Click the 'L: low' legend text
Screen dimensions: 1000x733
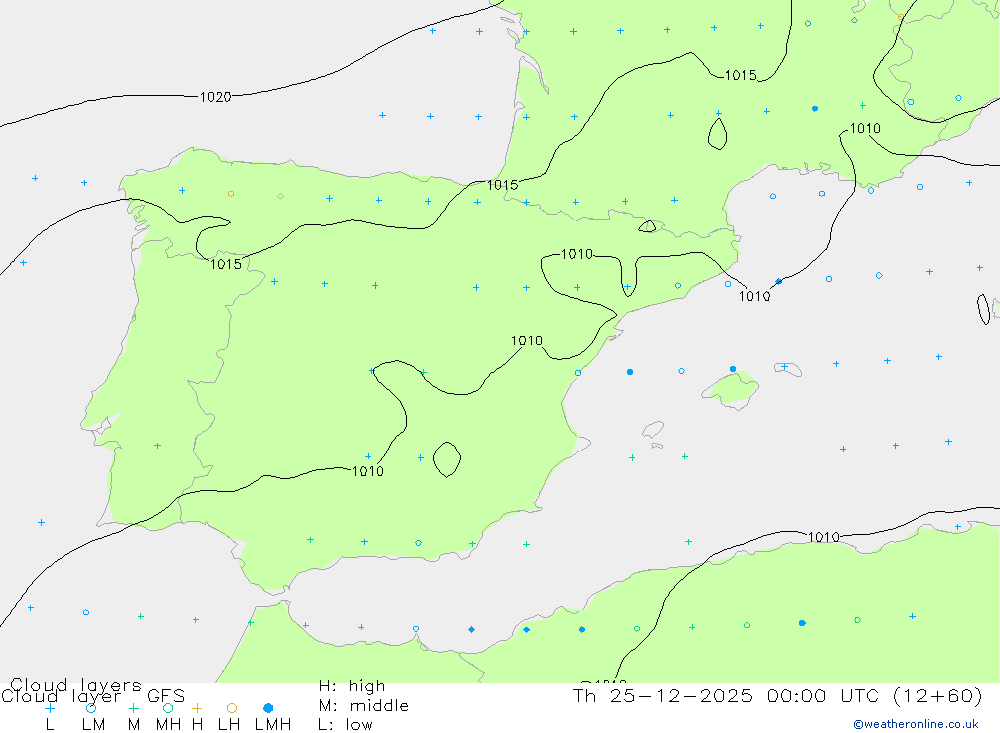point(345,725)
